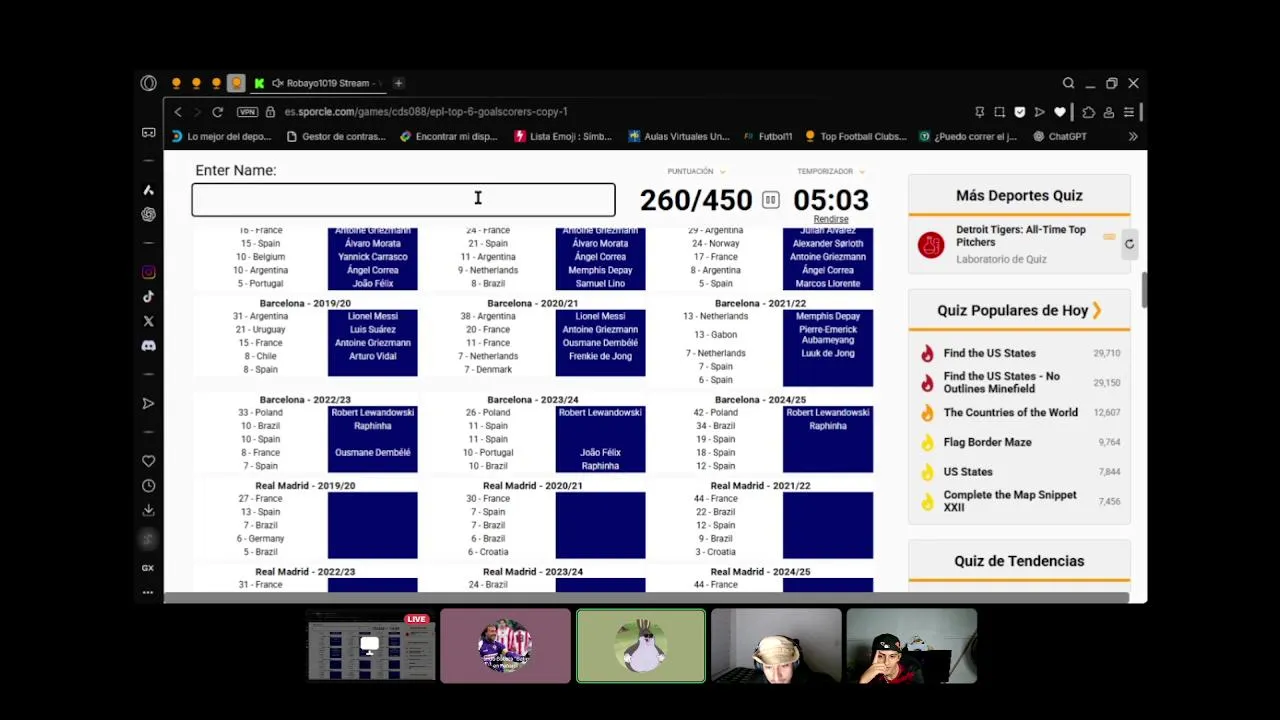
Task: Click the address bar URL
Action: pyautogui.click(x=426, y=112)
